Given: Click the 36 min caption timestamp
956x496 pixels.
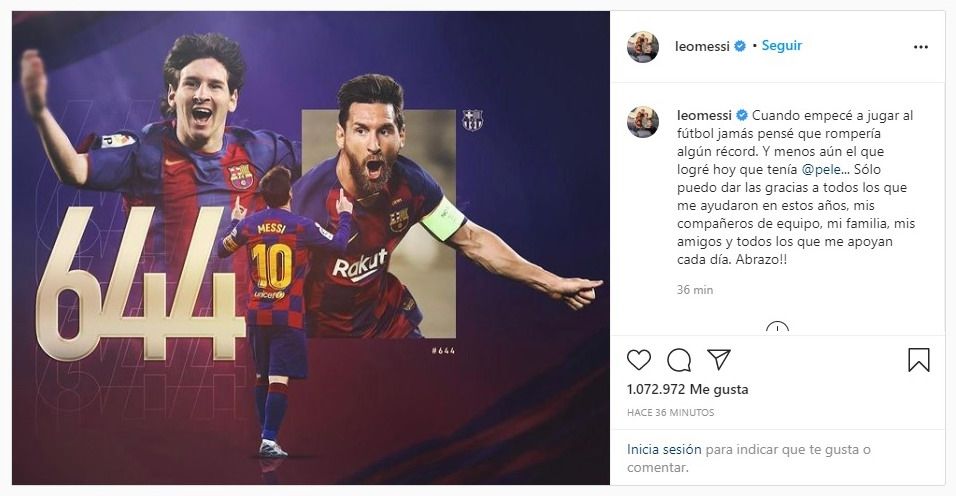Looking at the screenshot, I should click(695, 290).
